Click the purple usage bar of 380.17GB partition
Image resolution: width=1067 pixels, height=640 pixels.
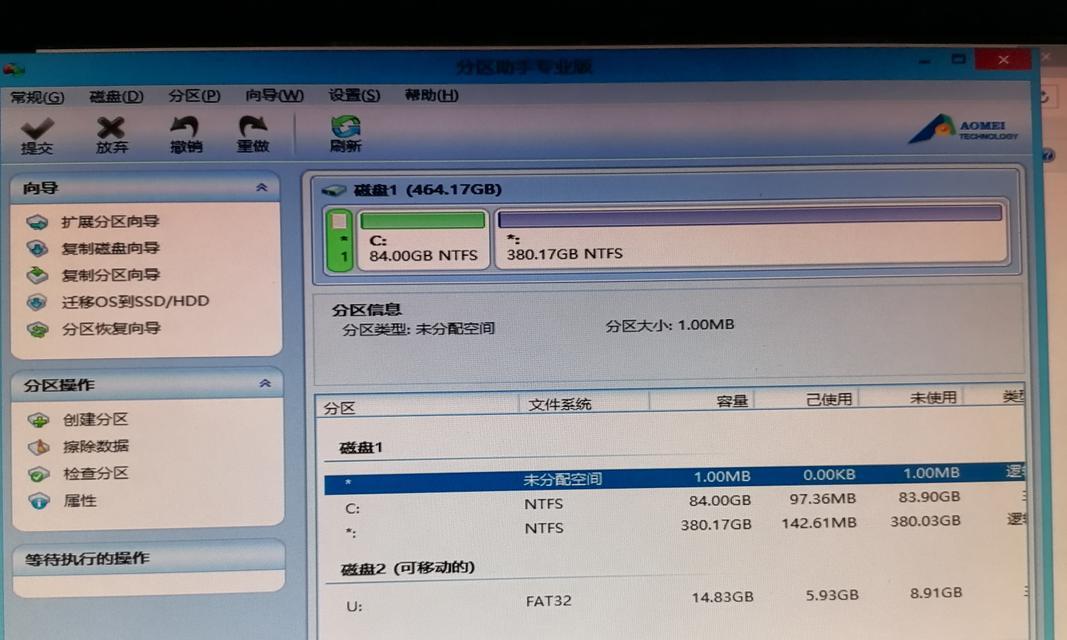(x=750, y=216)
